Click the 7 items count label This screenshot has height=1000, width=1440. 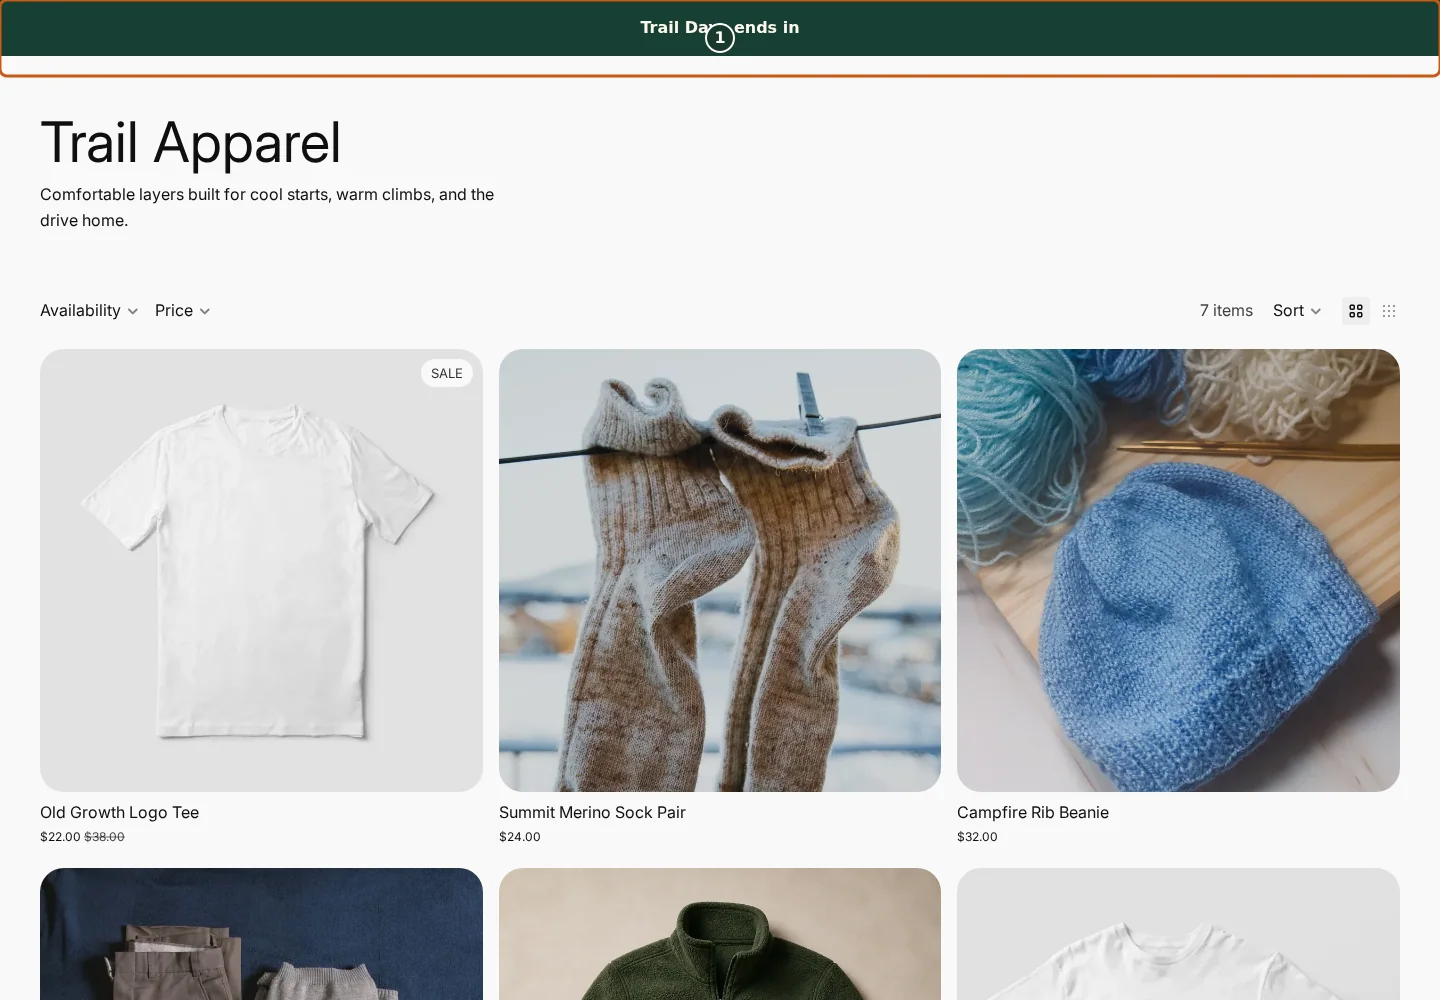pyautogui.click(x=1226, y=311)
